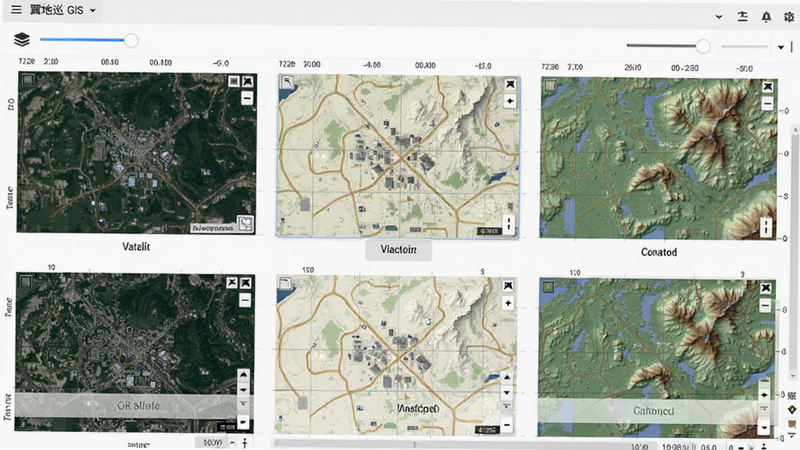Screen dimensions: 800x450
Task: Open the hamburger menu beside GIS title
Action: (x=16, y=10)
